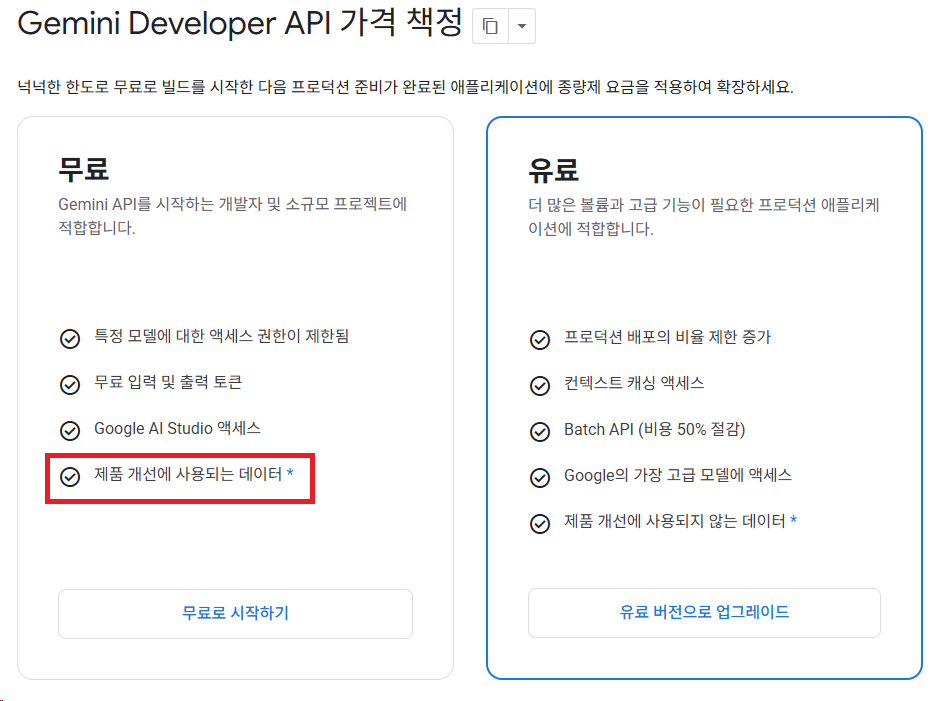Image resolution: width=933 pixels, height=701 pixels.
Task: Select the 유료 plan heading
Action: pyautogui.click(x=553, y=170)
